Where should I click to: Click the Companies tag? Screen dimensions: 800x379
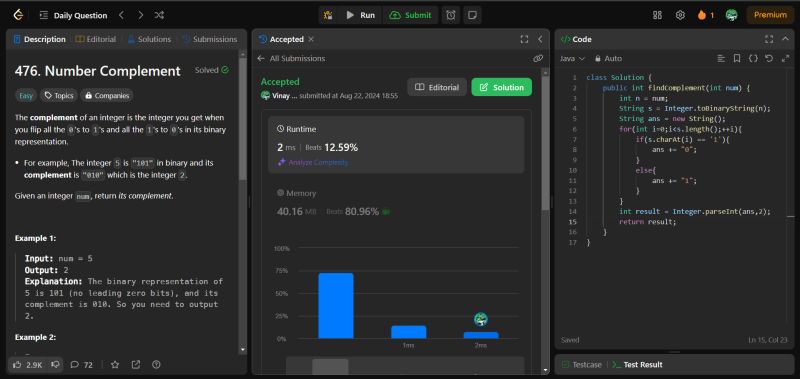(107, 95)
